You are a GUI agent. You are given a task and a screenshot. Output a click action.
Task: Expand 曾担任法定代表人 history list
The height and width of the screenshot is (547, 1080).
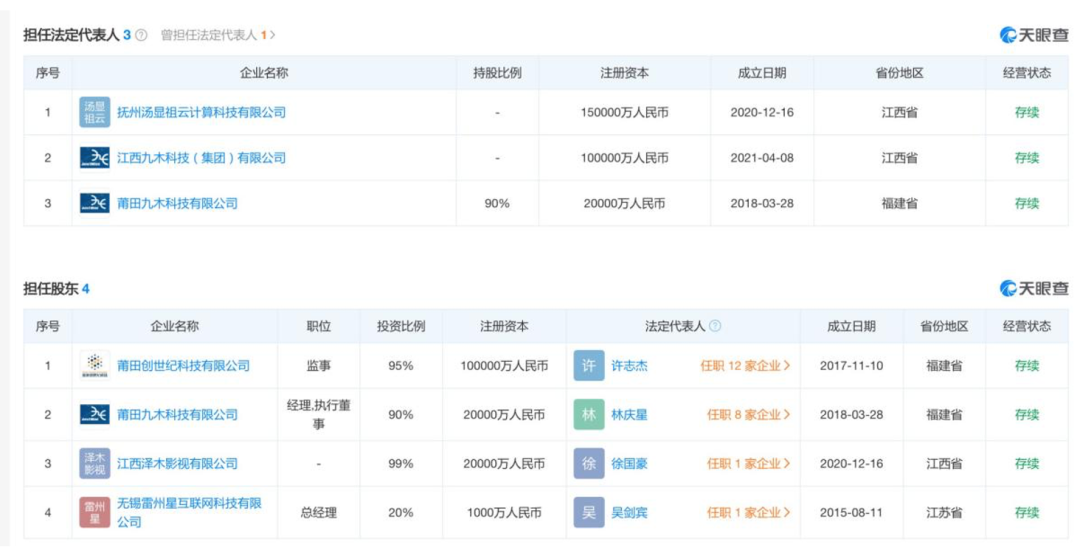(x=218, y=36)
